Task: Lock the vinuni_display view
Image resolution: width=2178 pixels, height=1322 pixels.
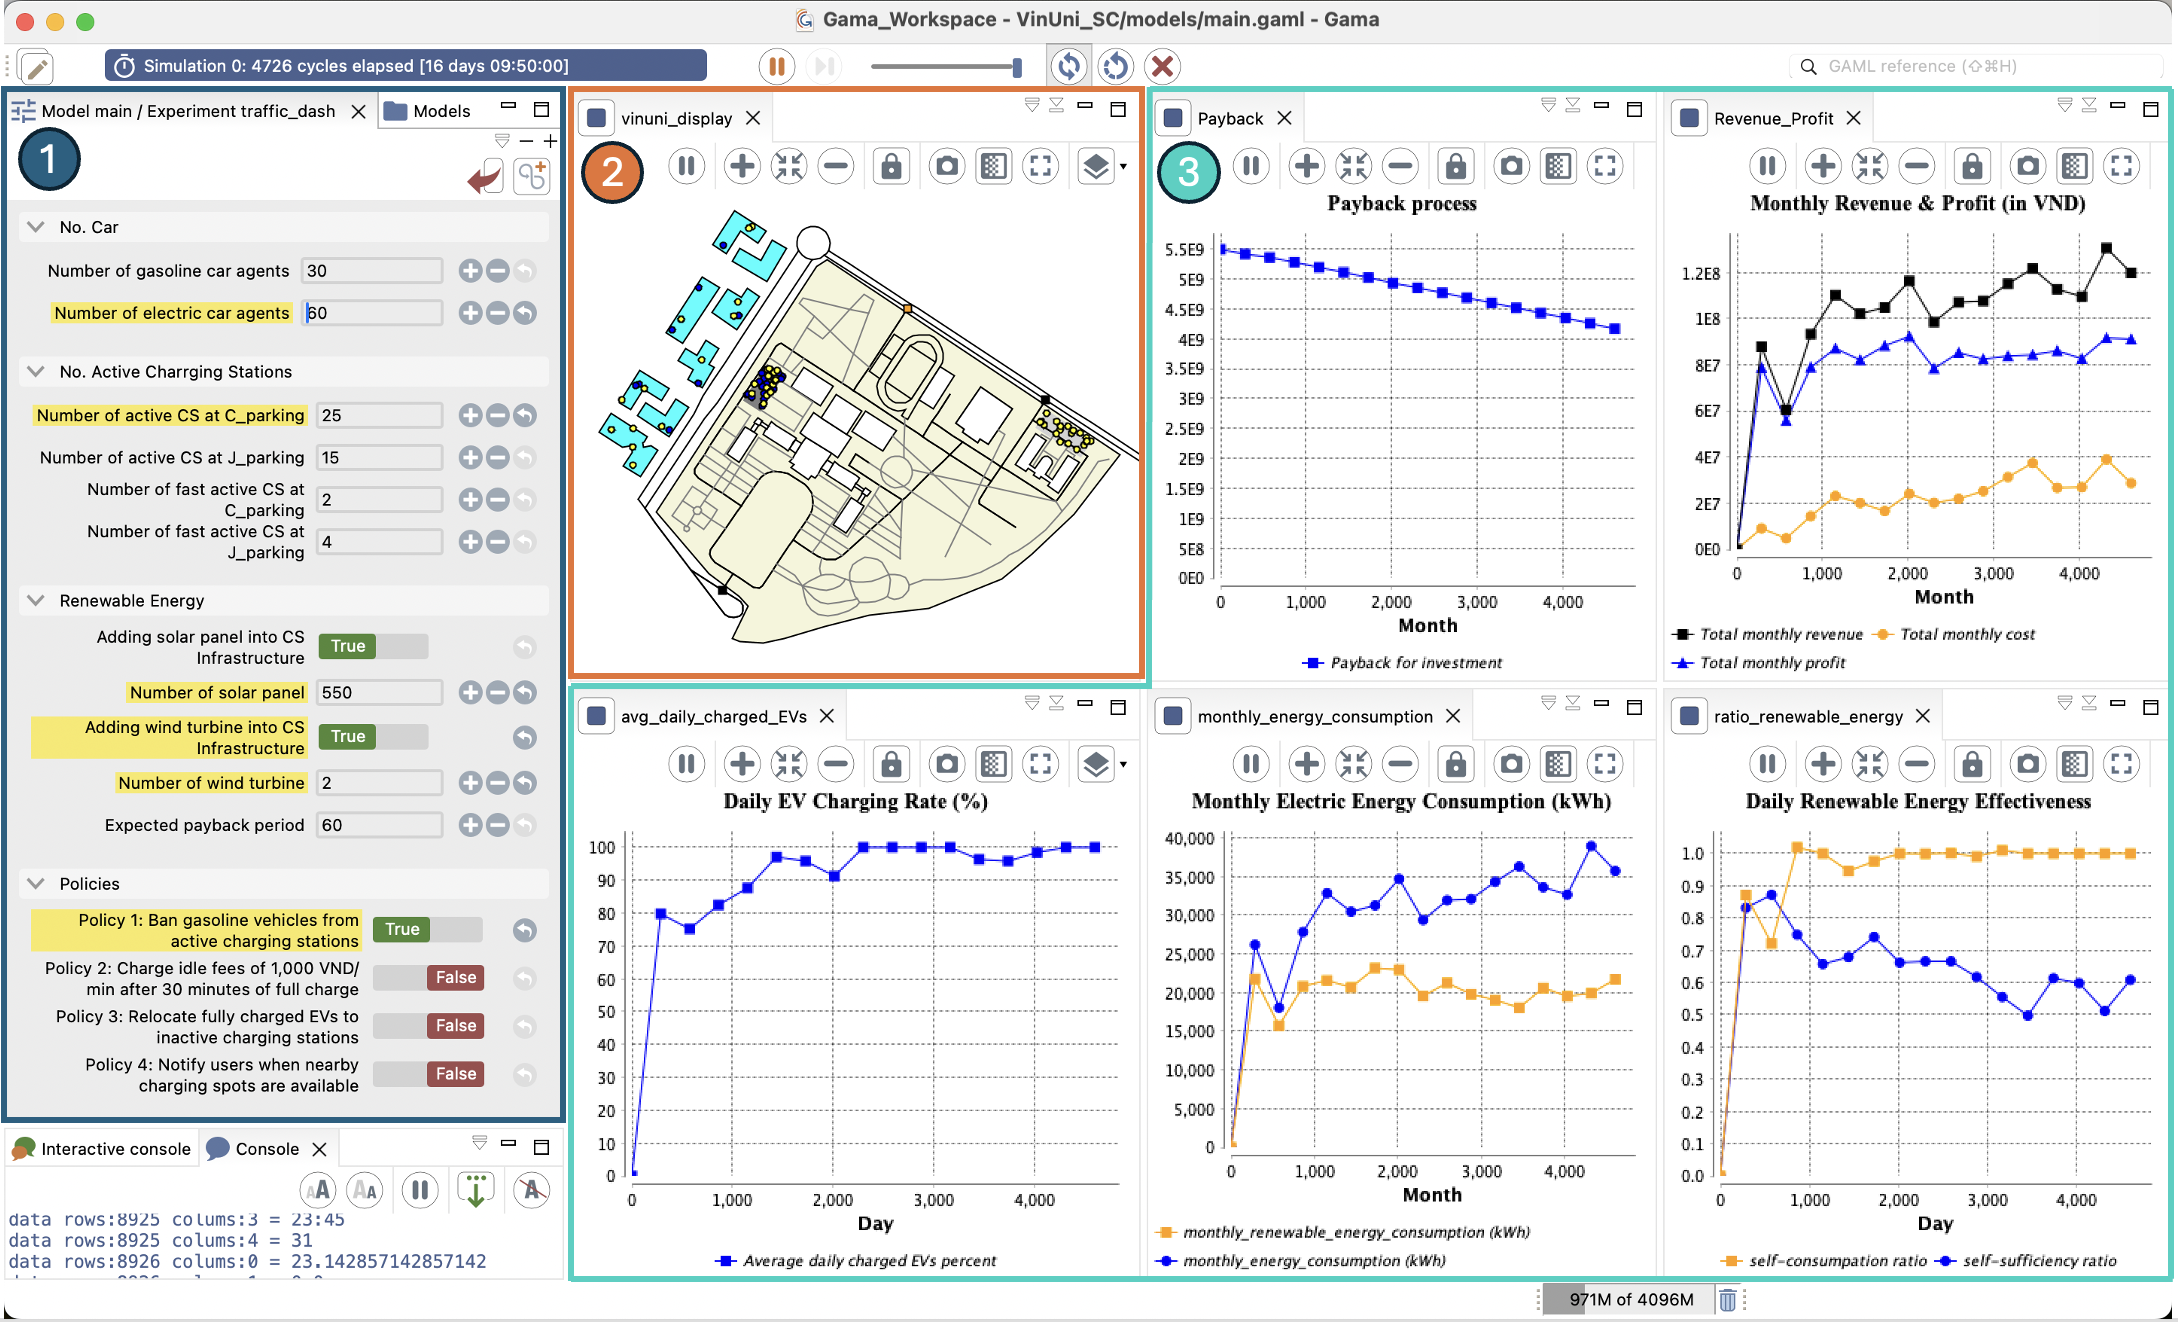Action: click(890, 166)
